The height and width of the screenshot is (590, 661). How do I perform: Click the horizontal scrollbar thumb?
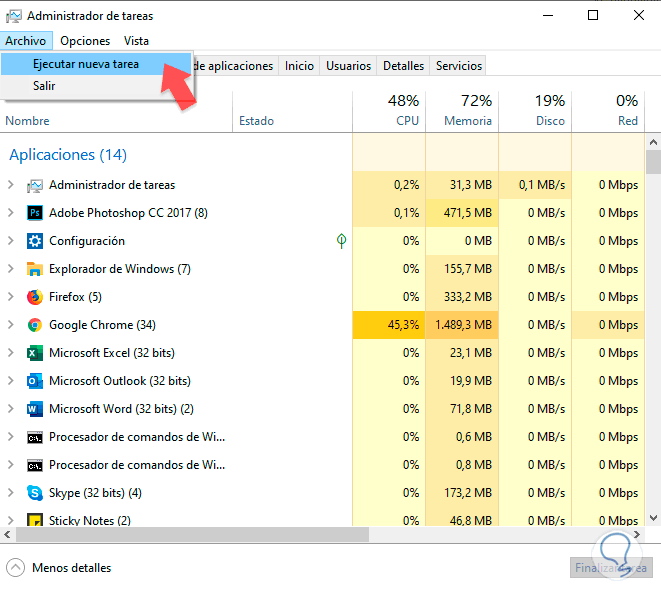tap(192, 534)
